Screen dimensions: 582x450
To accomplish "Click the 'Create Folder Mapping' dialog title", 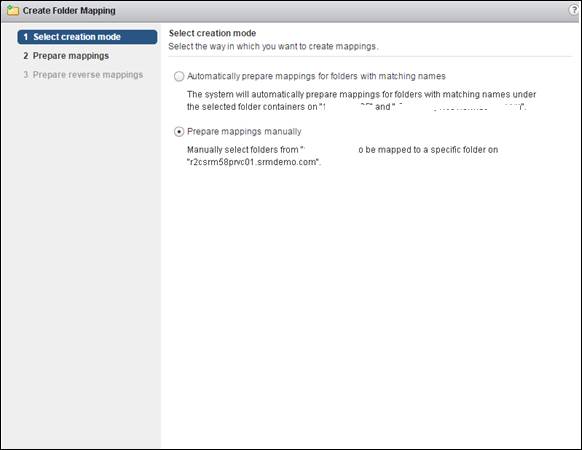I will tap(69, 10).
